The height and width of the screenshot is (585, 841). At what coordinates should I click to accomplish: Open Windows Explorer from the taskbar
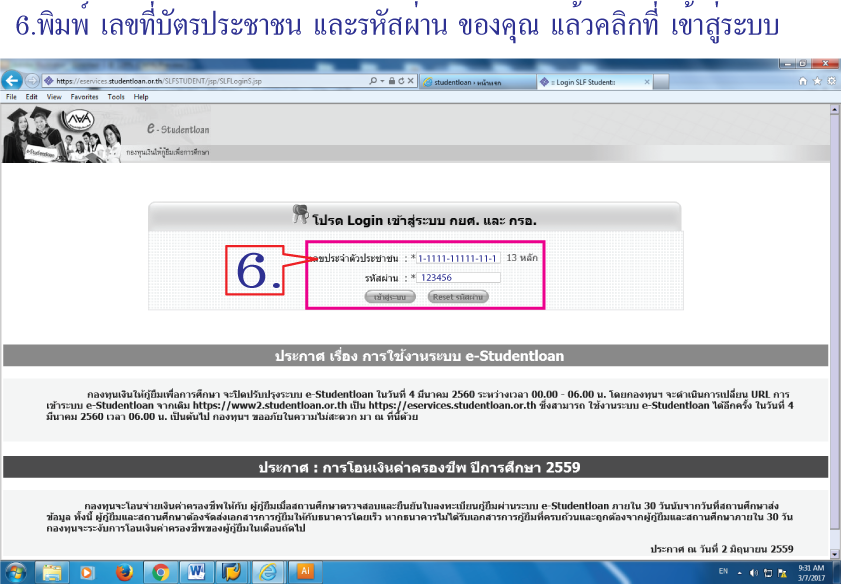coord(52,573)
